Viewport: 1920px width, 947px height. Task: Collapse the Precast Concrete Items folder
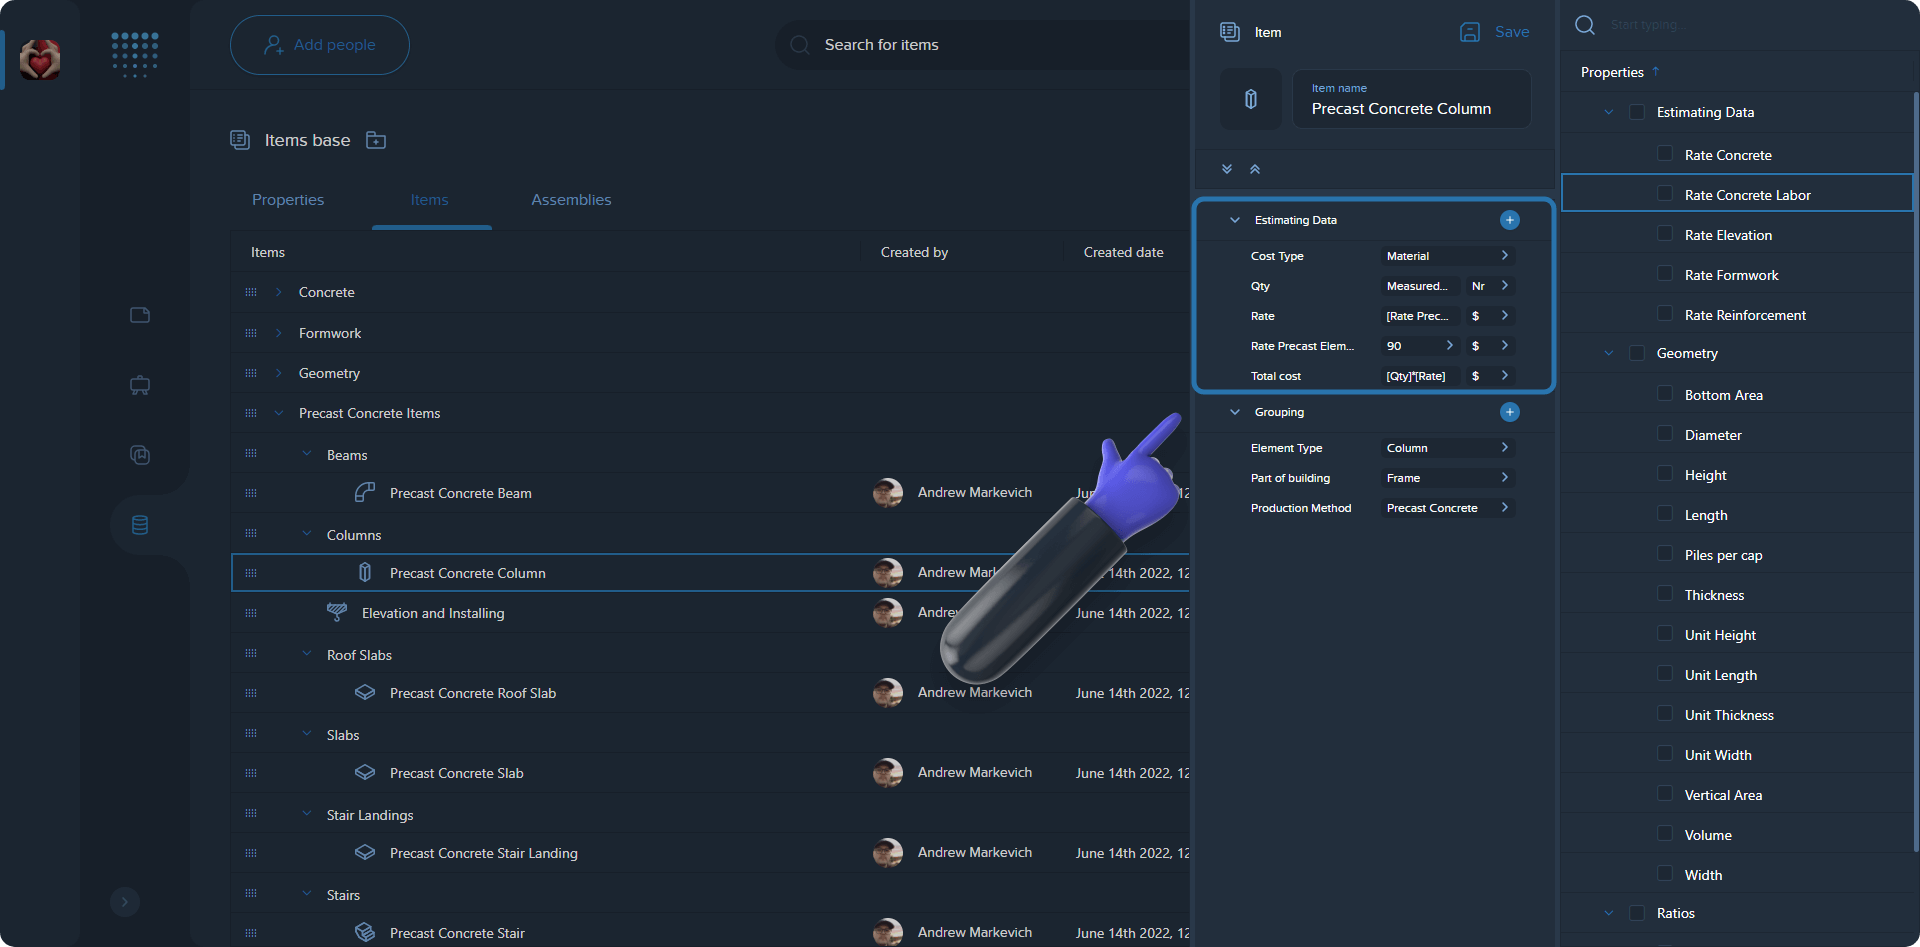279,413
